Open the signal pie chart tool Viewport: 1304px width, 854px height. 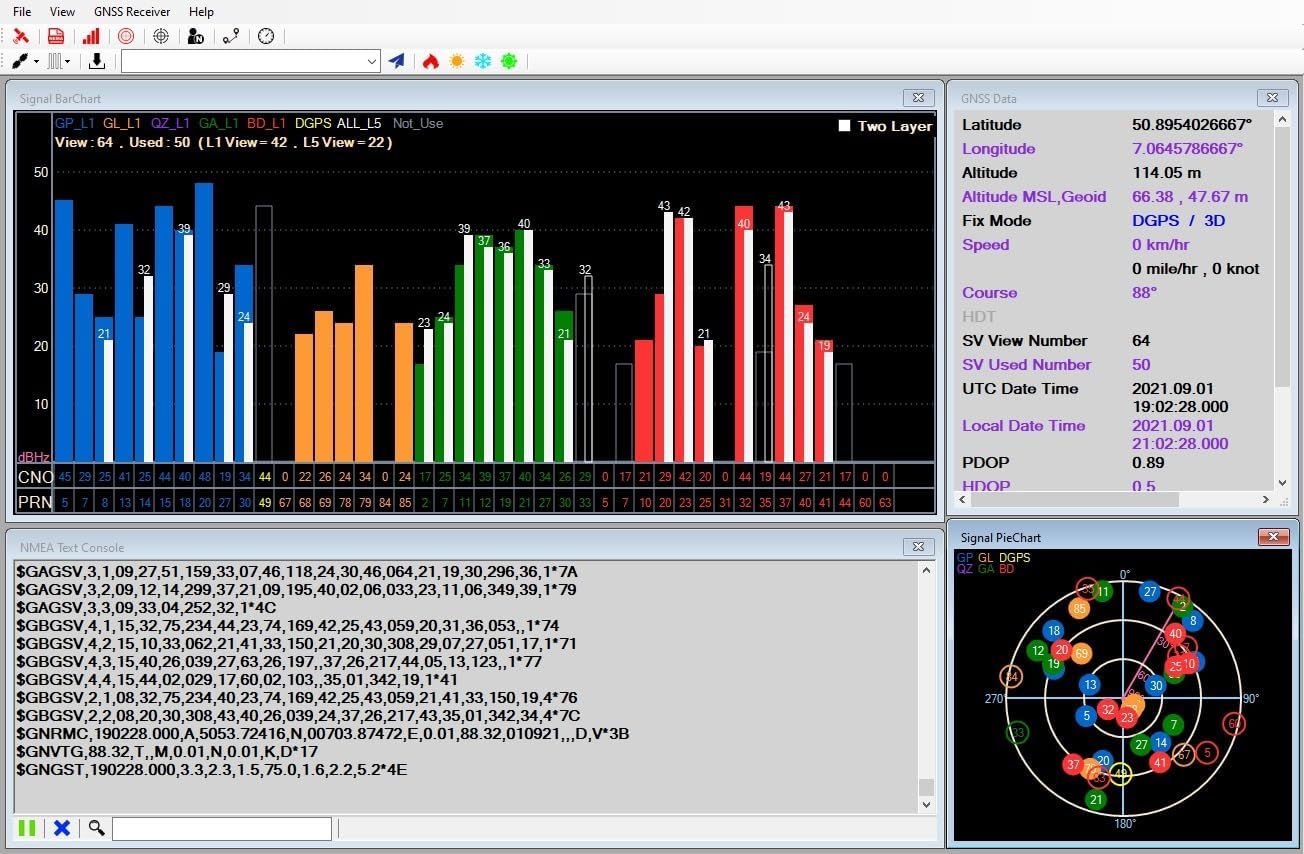pyautogui.click(x=124, y=36)
